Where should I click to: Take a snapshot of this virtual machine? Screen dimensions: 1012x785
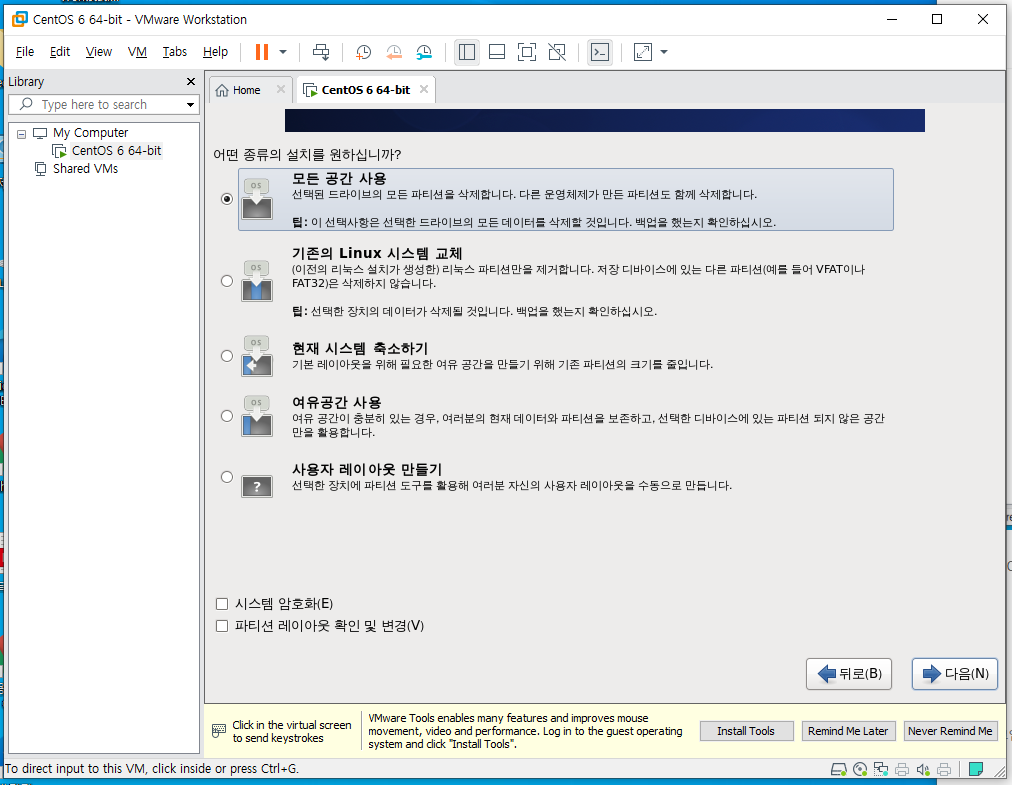(363, 52)
